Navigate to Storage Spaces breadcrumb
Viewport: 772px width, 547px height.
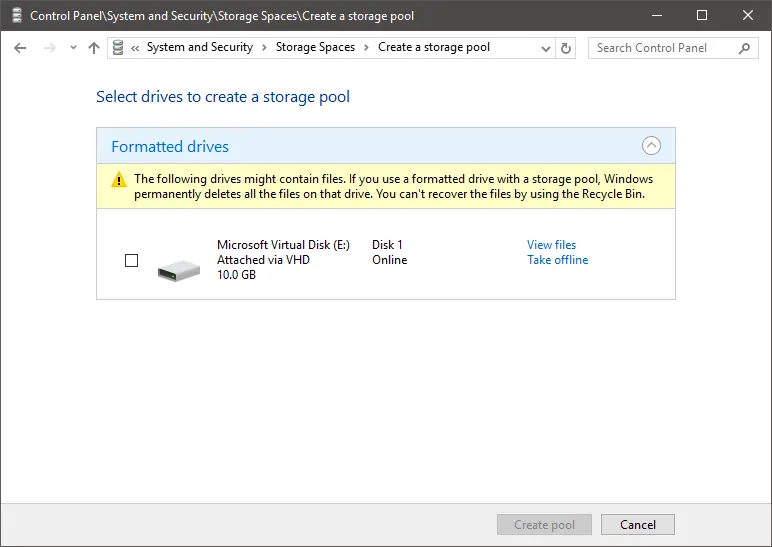(315, 47)
